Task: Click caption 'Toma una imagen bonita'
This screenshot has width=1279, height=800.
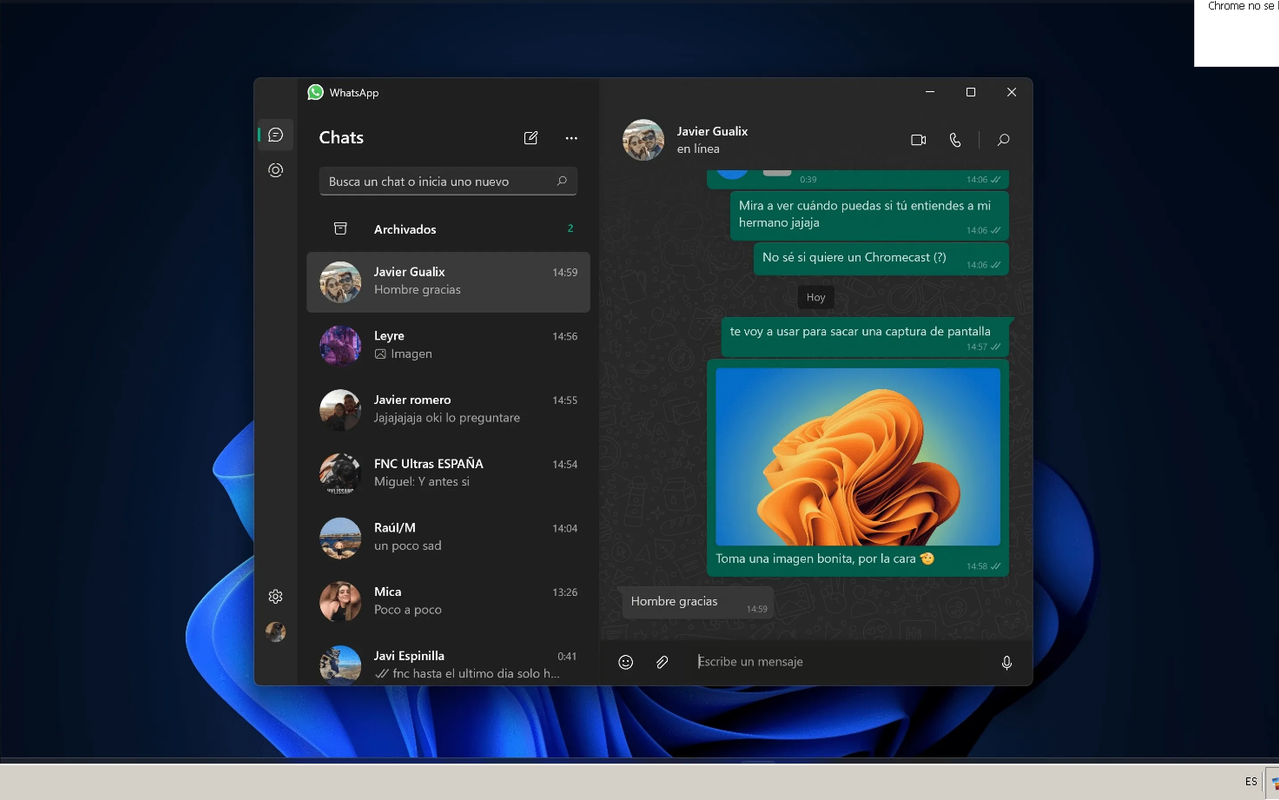Action: [x=825, y=559]
